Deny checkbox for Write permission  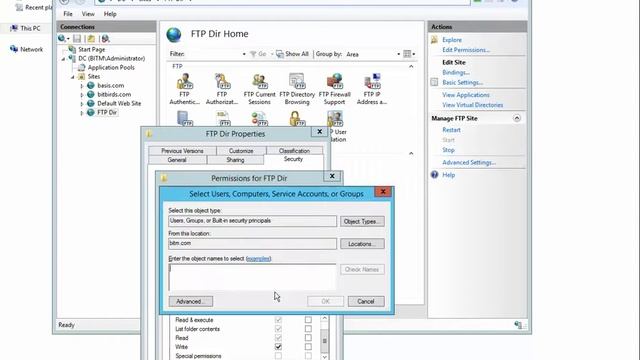click(x=308, y=347)
